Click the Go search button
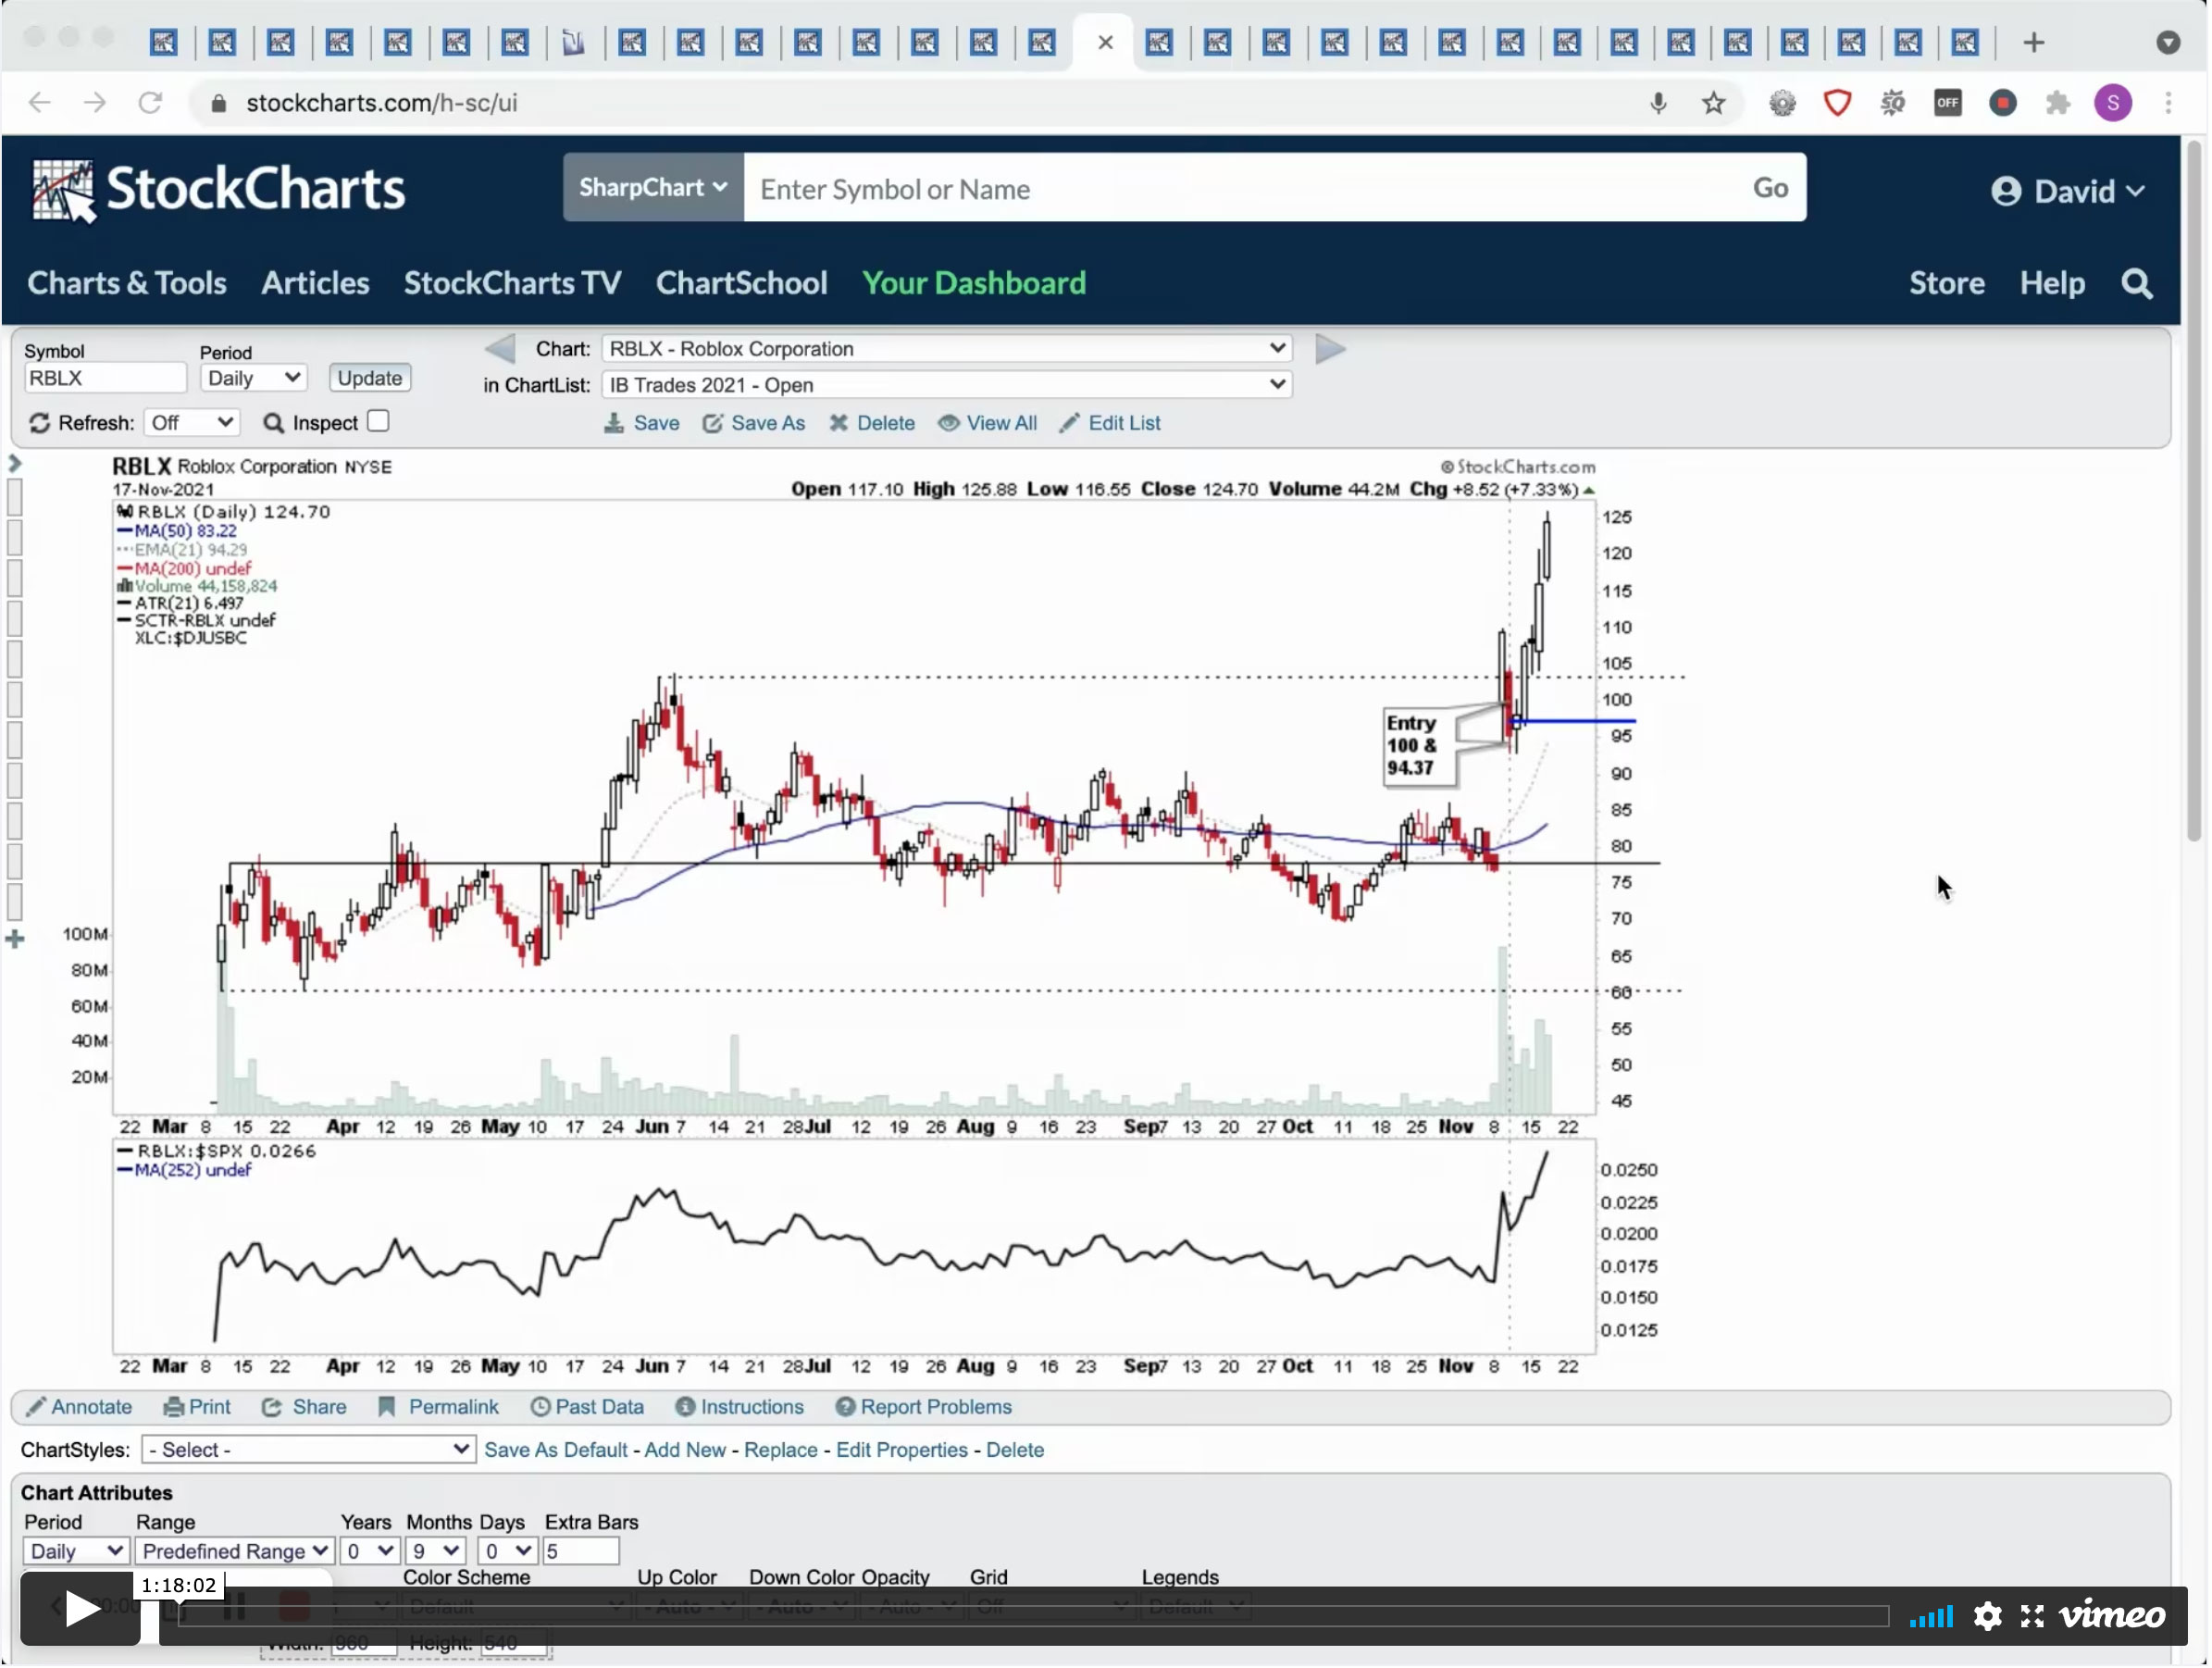This screenshot has width=2212, height=1668. coord(1770,188)
